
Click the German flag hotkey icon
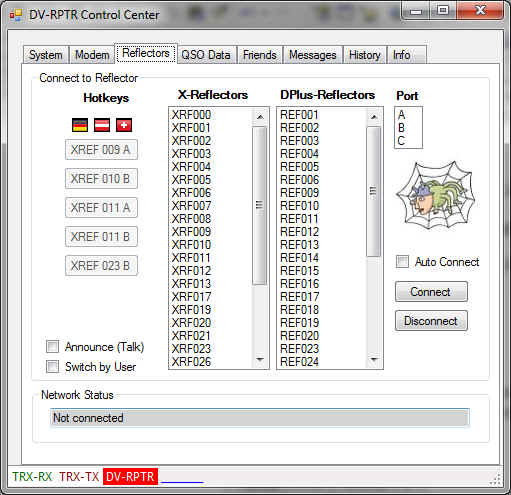pos(80,125)
